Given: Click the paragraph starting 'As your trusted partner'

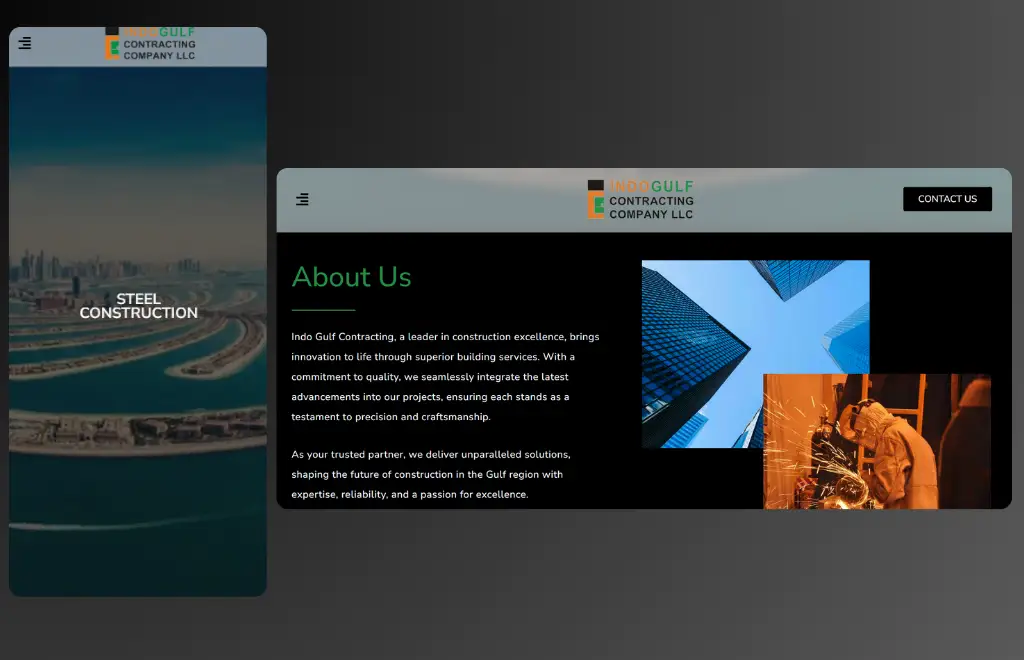Looking at the screenshot, I should pyautogui.click(x=430, y=474).
